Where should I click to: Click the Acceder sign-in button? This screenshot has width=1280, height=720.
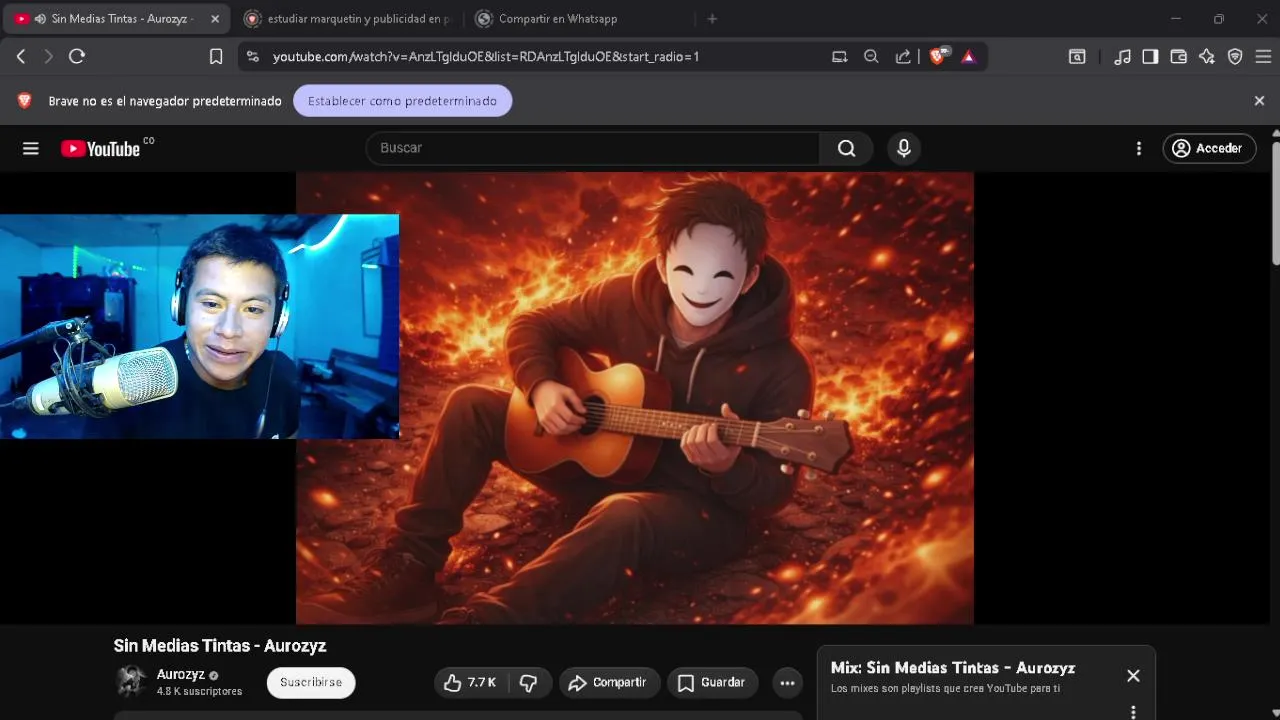pyautogui.click(x=1209, y=148)
